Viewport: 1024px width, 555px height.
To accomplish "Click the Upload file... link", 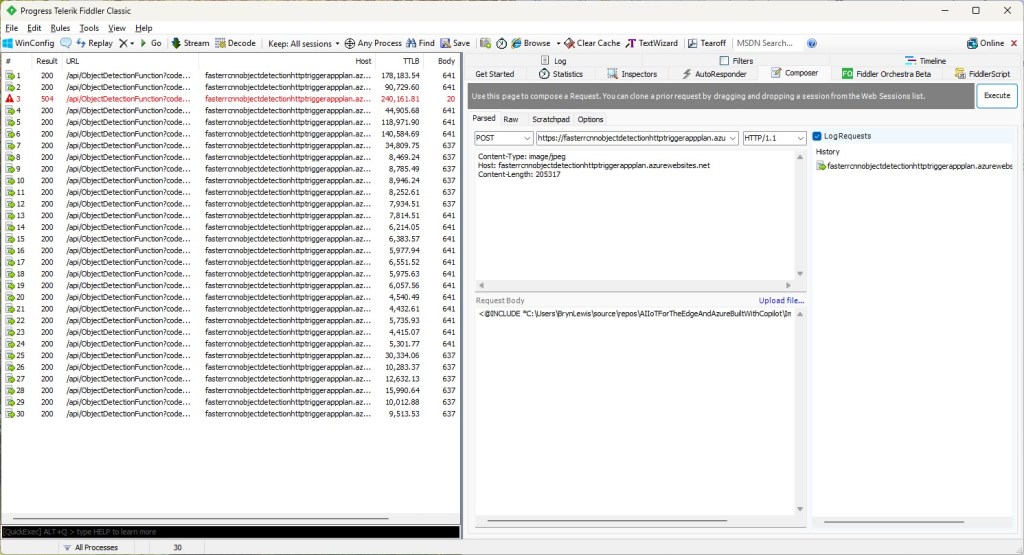I will point(781,300).
